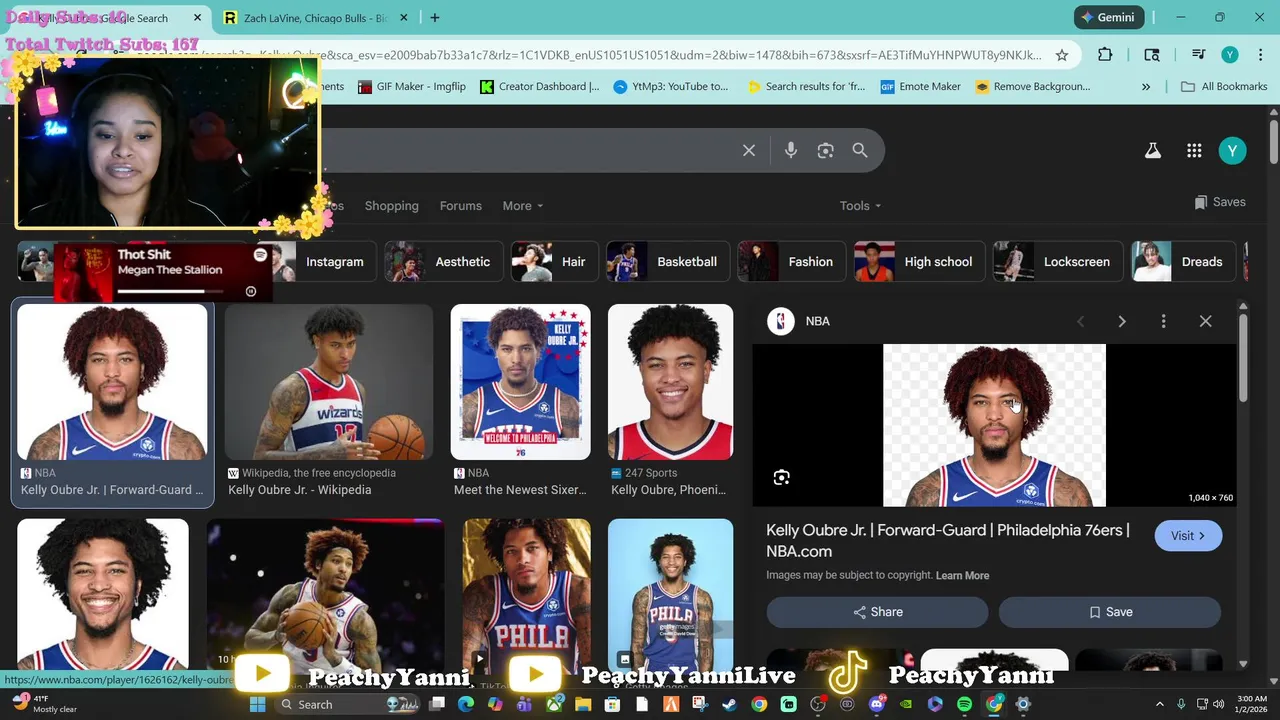The height and width of the screenshot is (720, 1280).
Task: Open Microsoft Edge from the taskbar
Action: coord(466,704)
